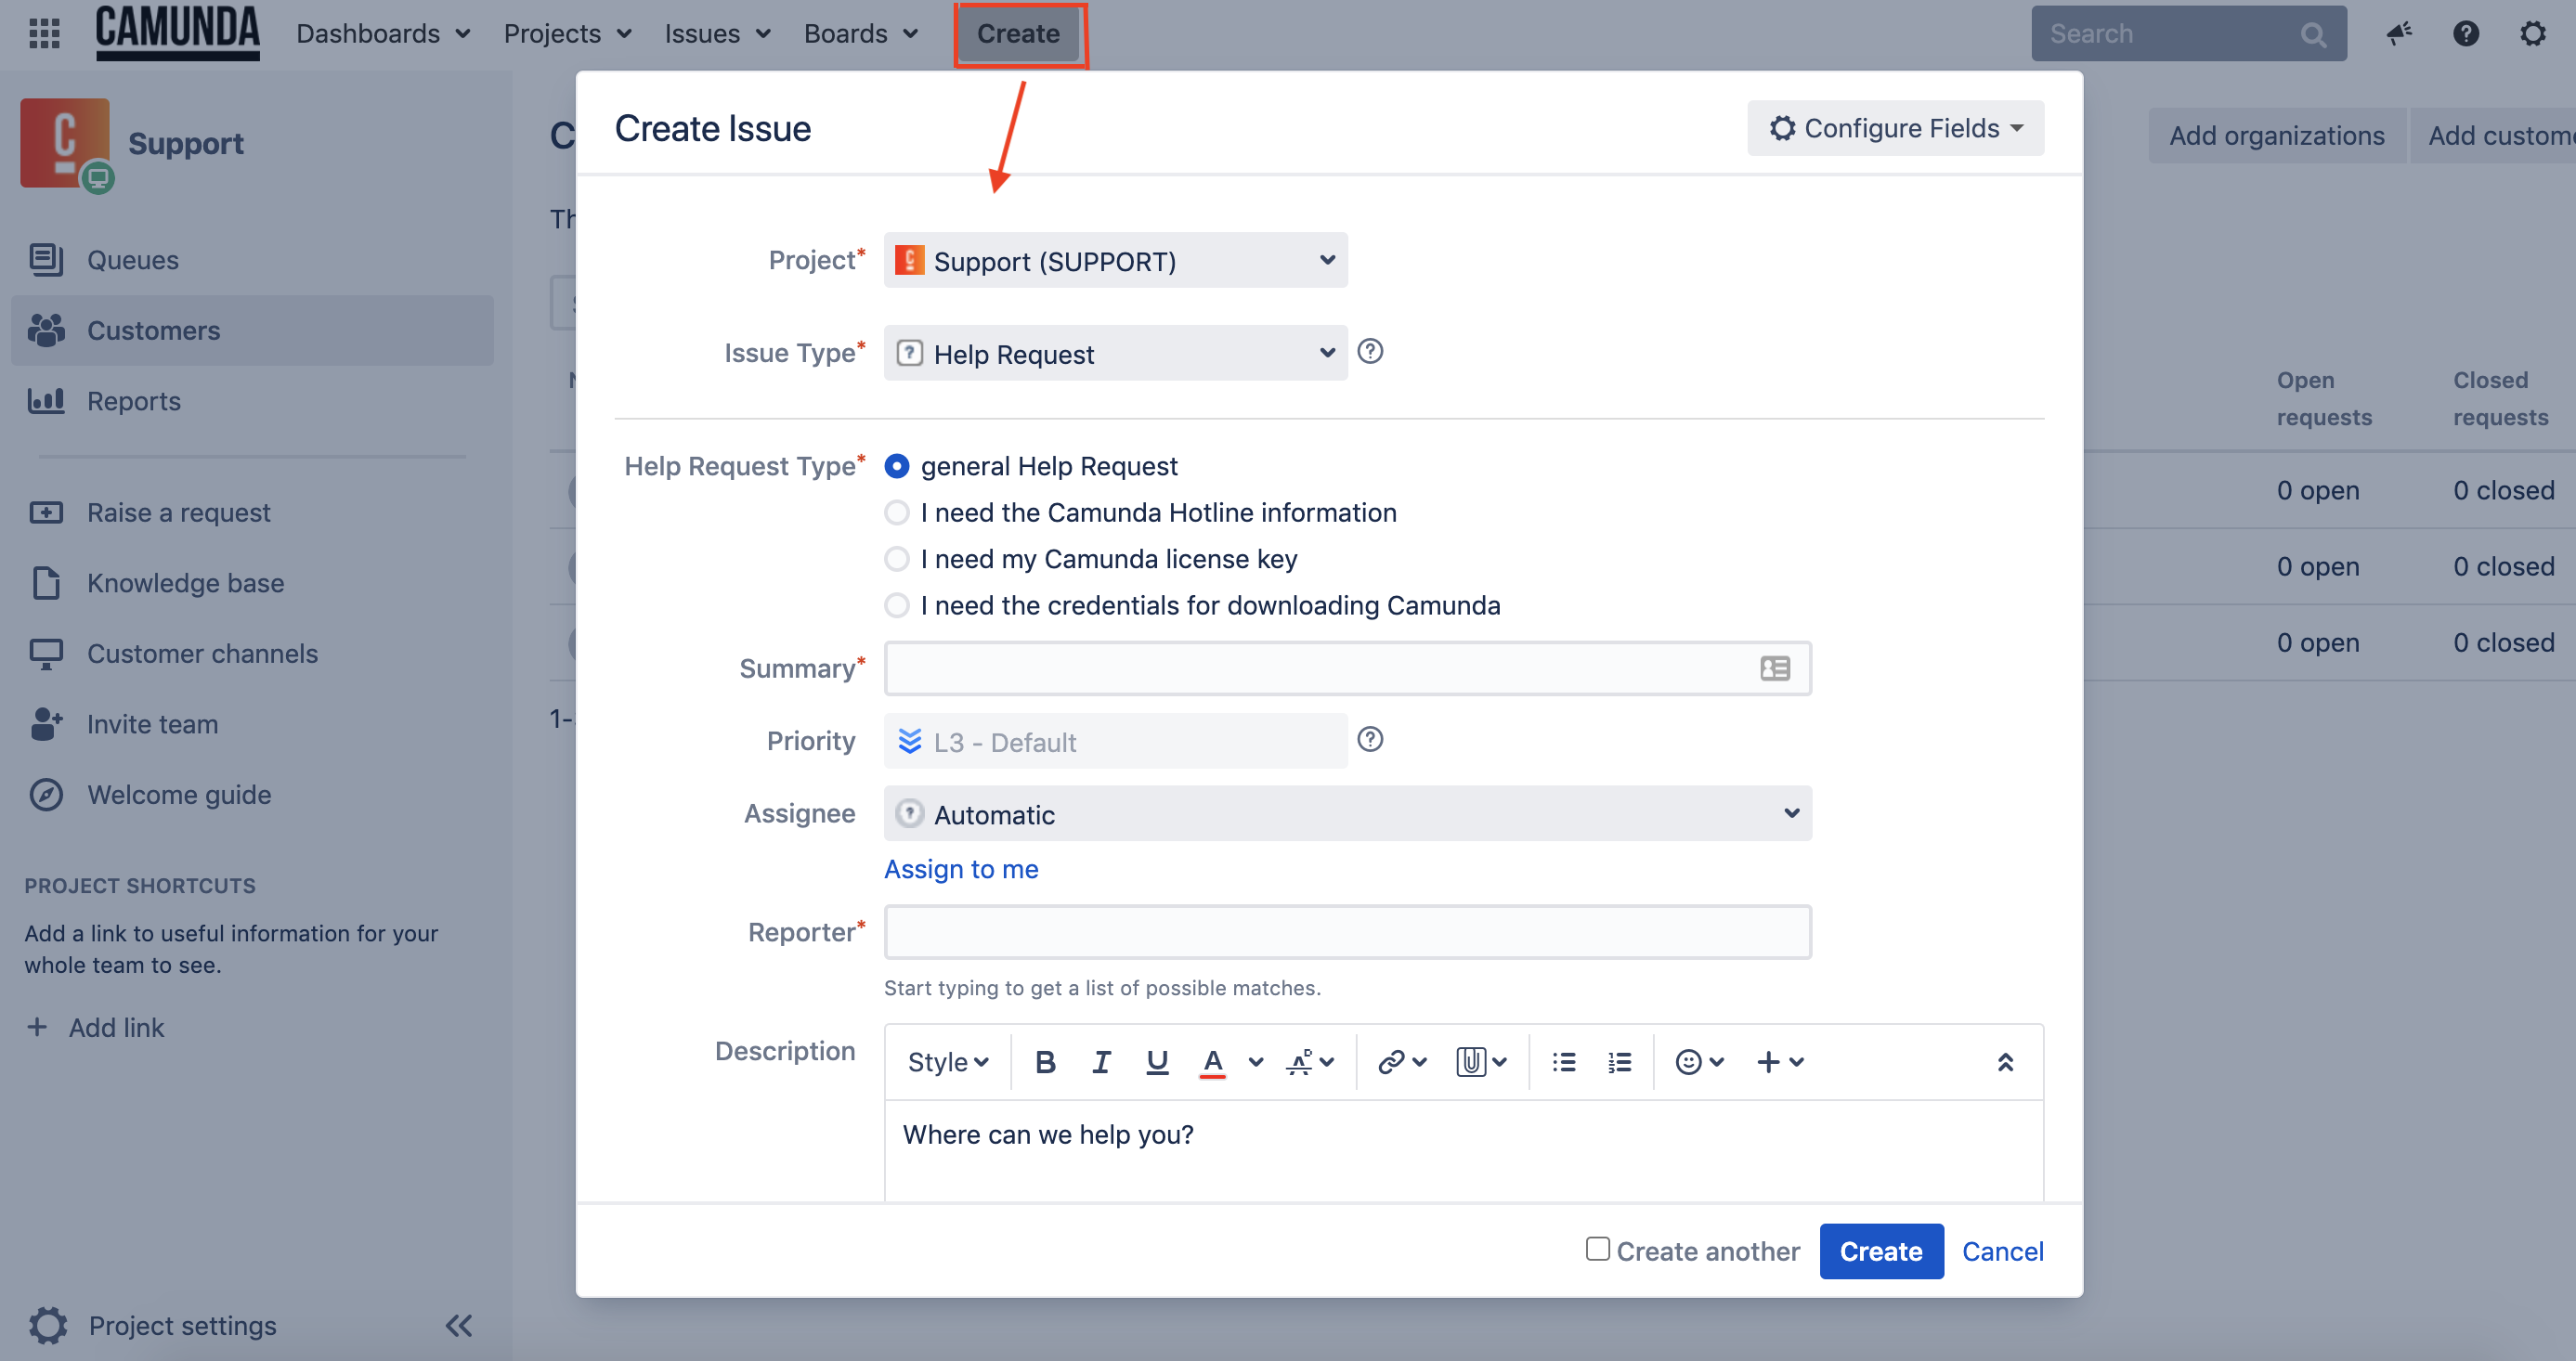Click the italic formatting icon
Viewport: 2576px width, 1361px height.
coord(1098,1061)
